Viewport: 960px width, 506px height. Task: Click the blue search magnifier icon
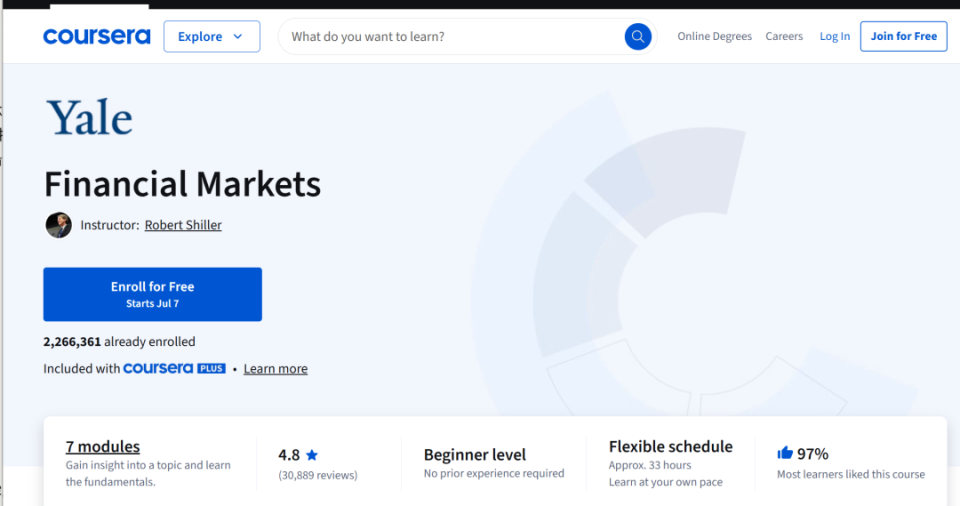pos(637,37)
